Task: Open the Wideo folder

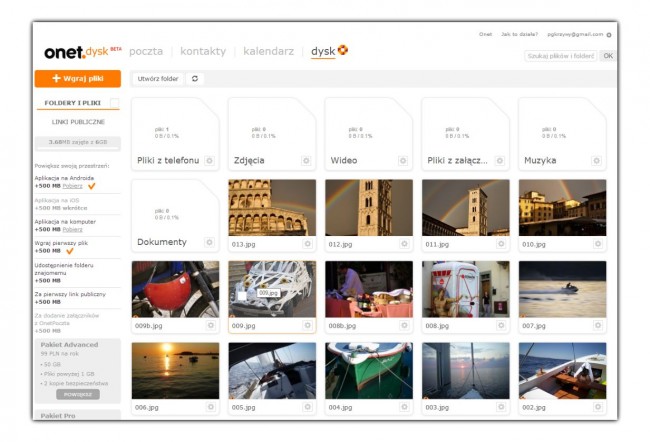Action: (369, 134)
